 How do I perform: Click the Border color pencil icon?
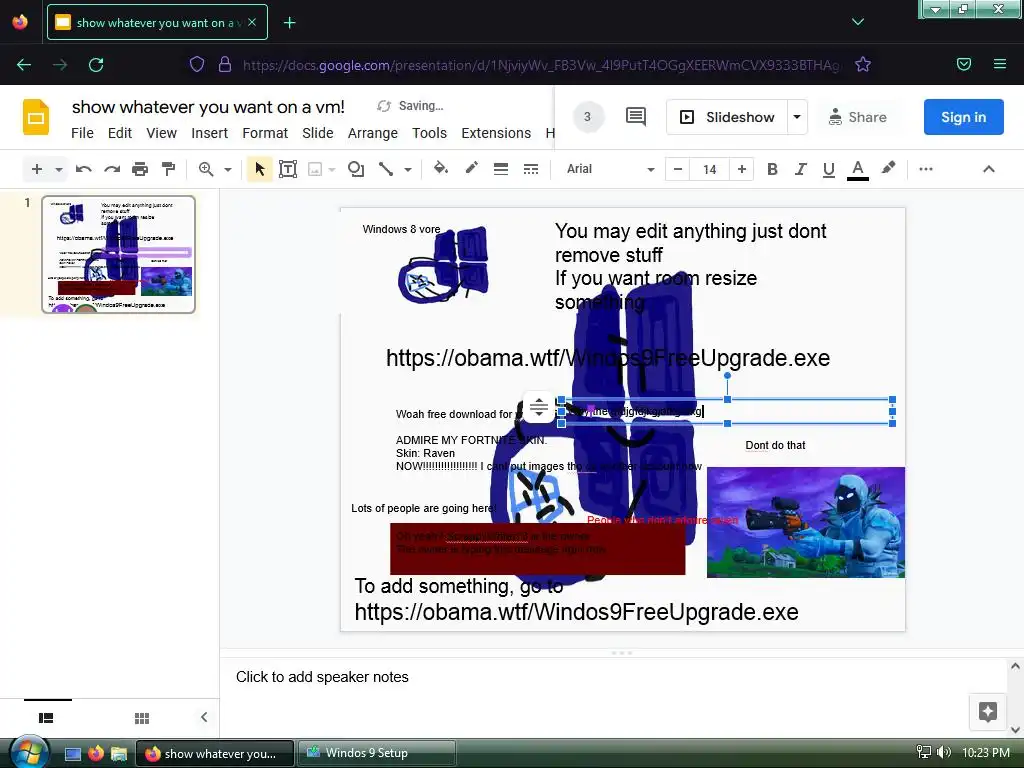(471, 168)
